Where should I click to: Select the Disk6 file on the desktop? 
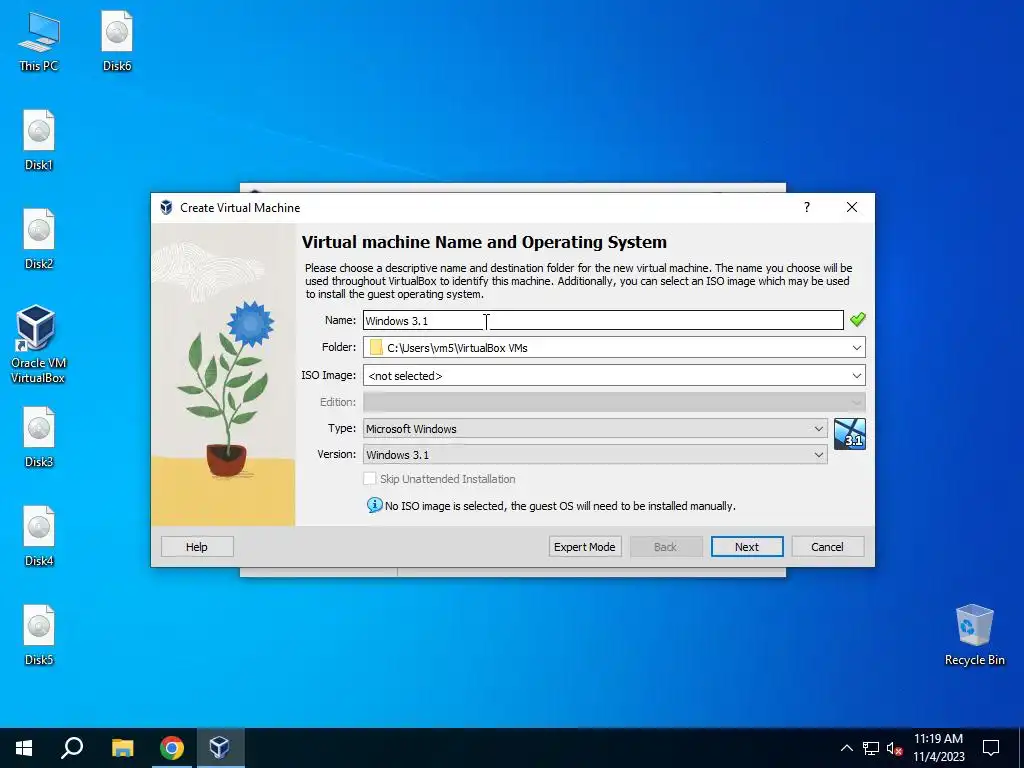(x=117, y=42)
